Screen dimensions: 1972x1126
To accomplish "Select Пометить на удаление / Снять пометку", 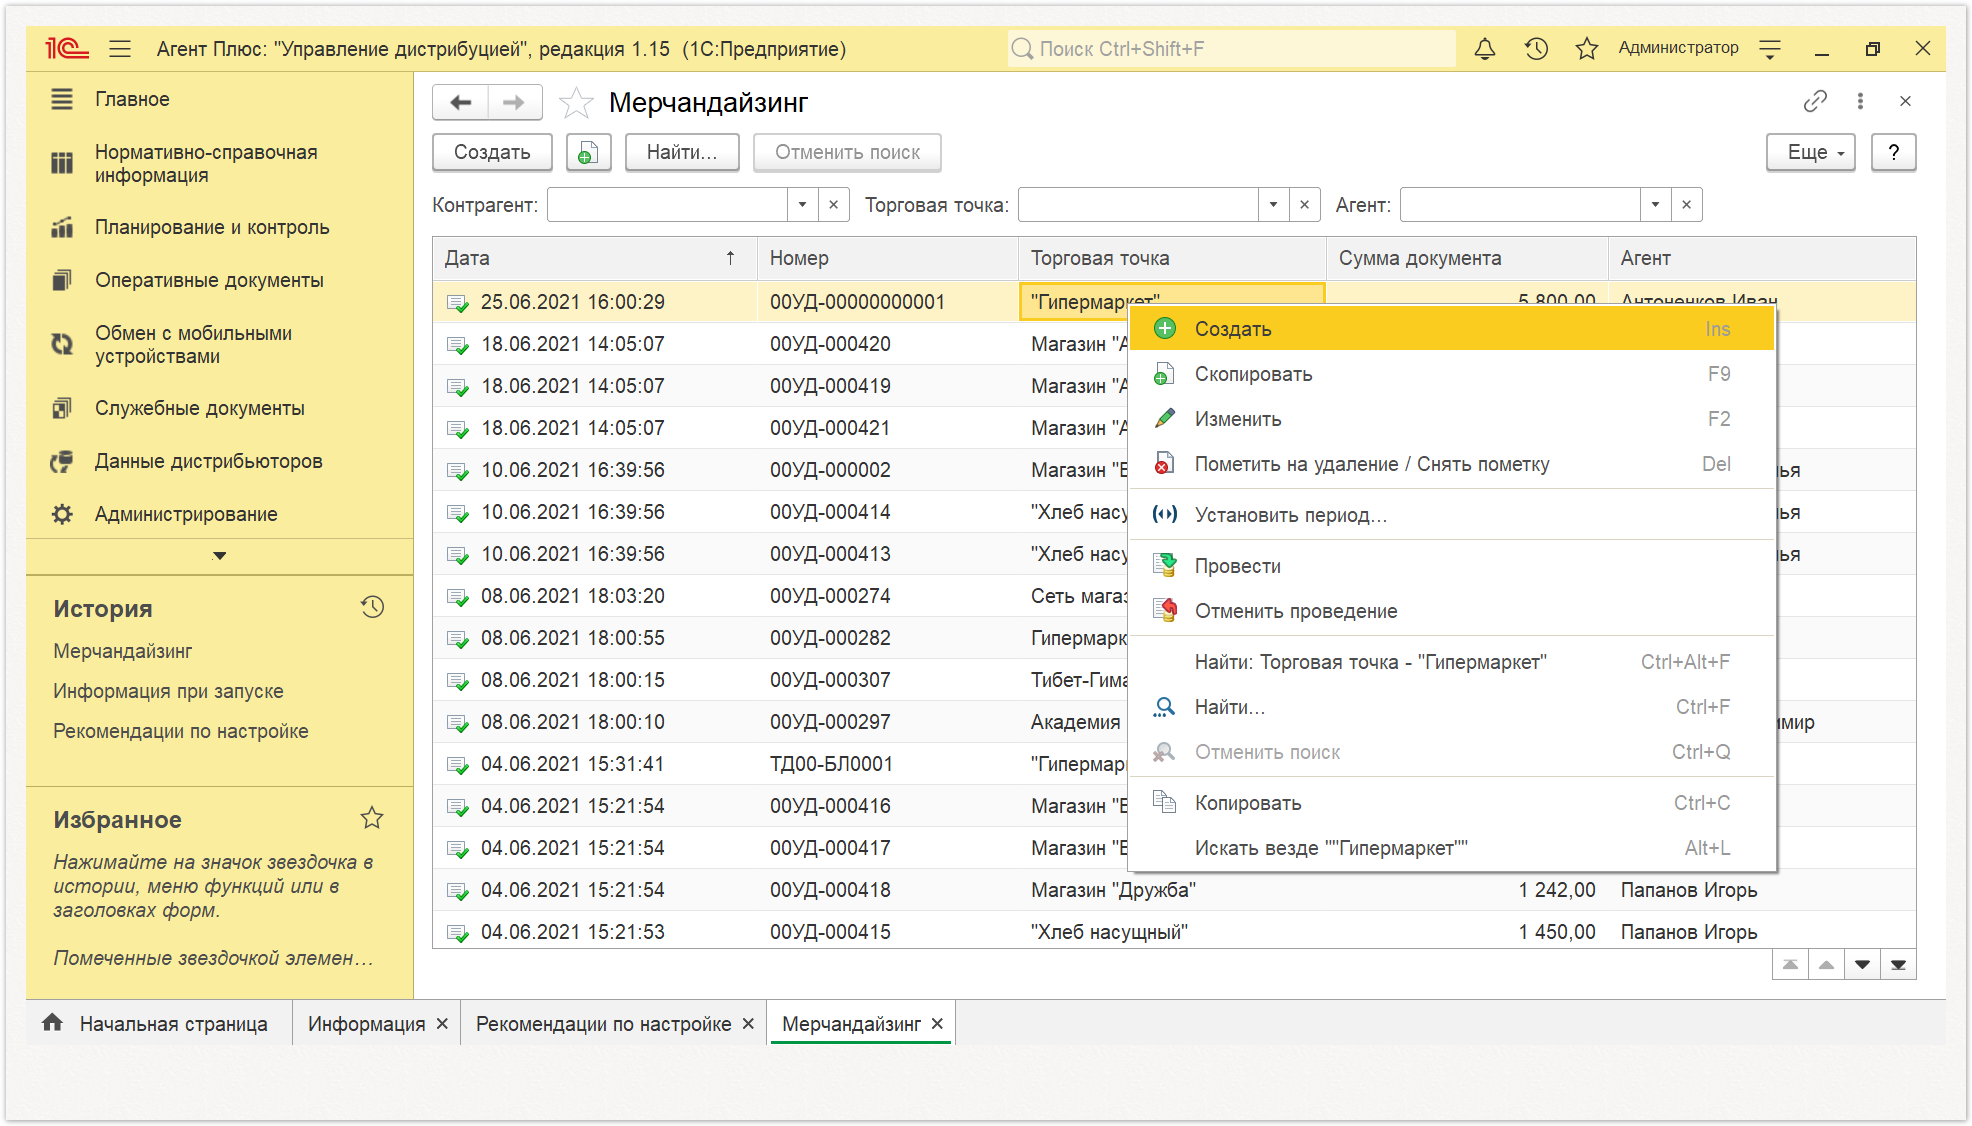I will tap(1452, 464).
